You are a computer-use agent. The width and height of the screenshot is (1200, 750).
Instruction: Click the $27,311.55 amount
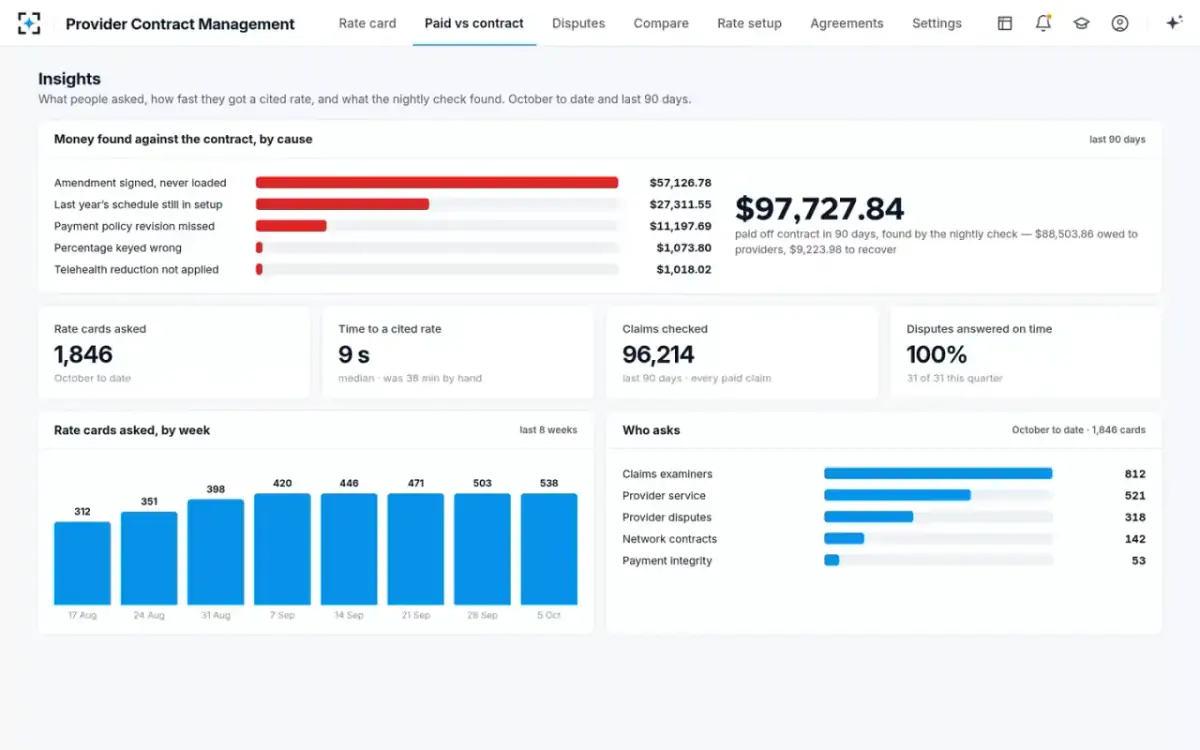pos(680,204)
